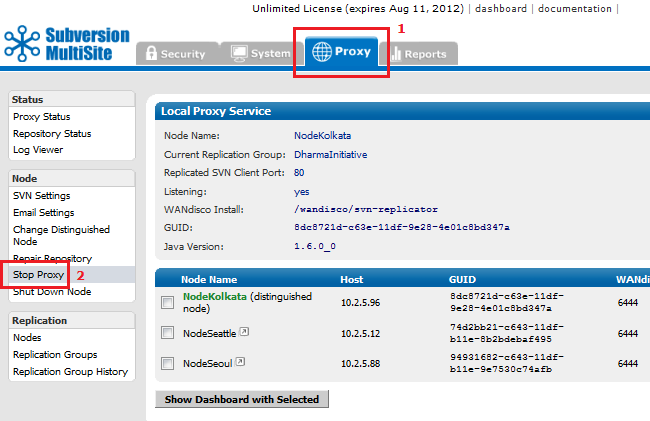
Task: Click host value 10.2.5.96
Action: point(360,303)
